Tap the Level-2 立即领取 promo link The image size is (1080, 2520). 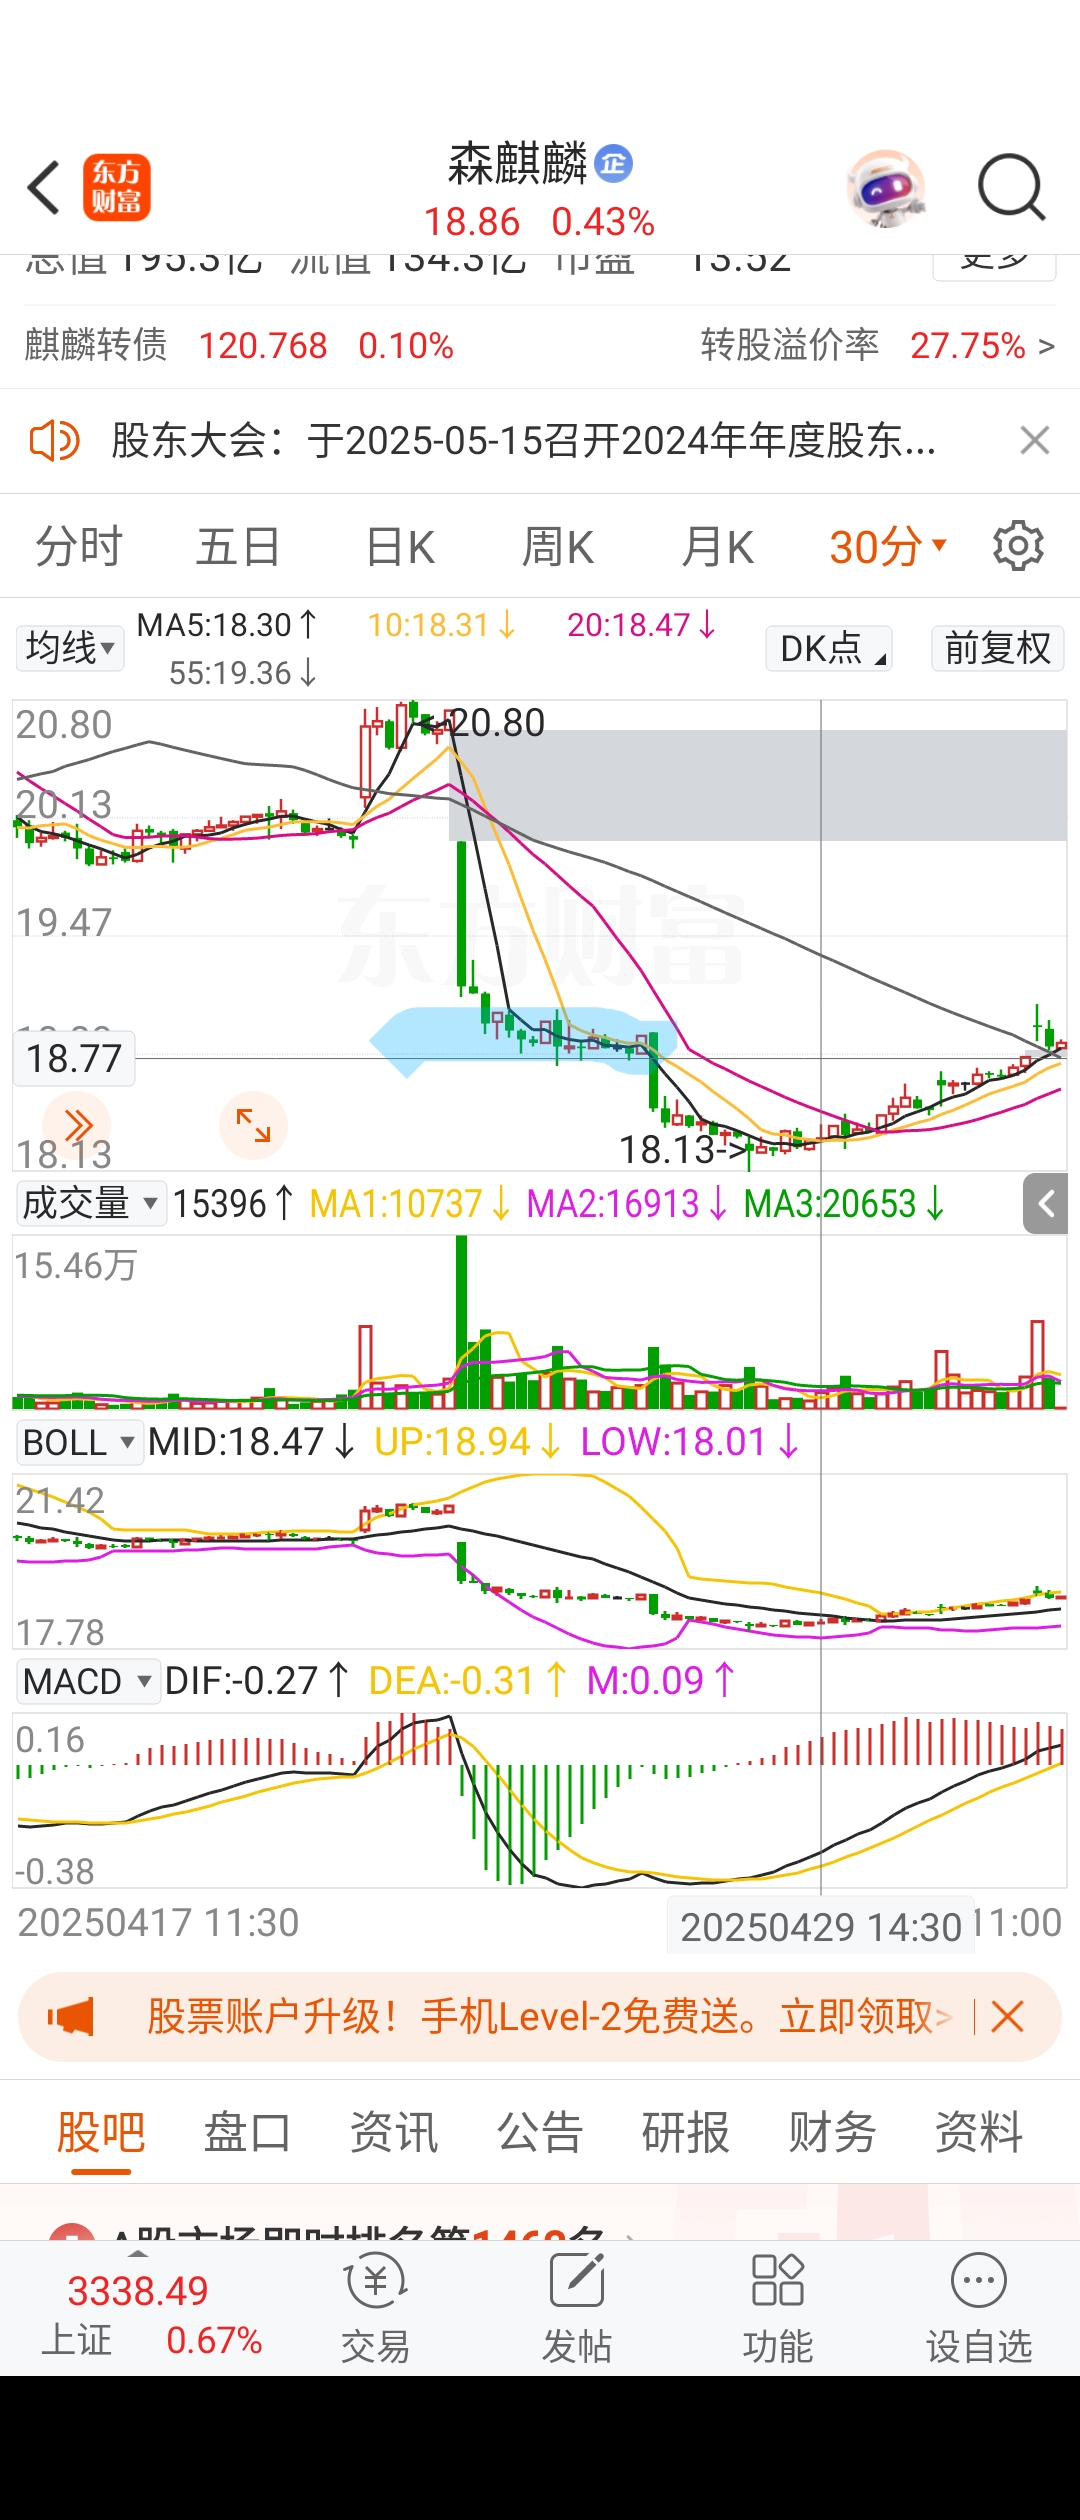(866, 2017)
